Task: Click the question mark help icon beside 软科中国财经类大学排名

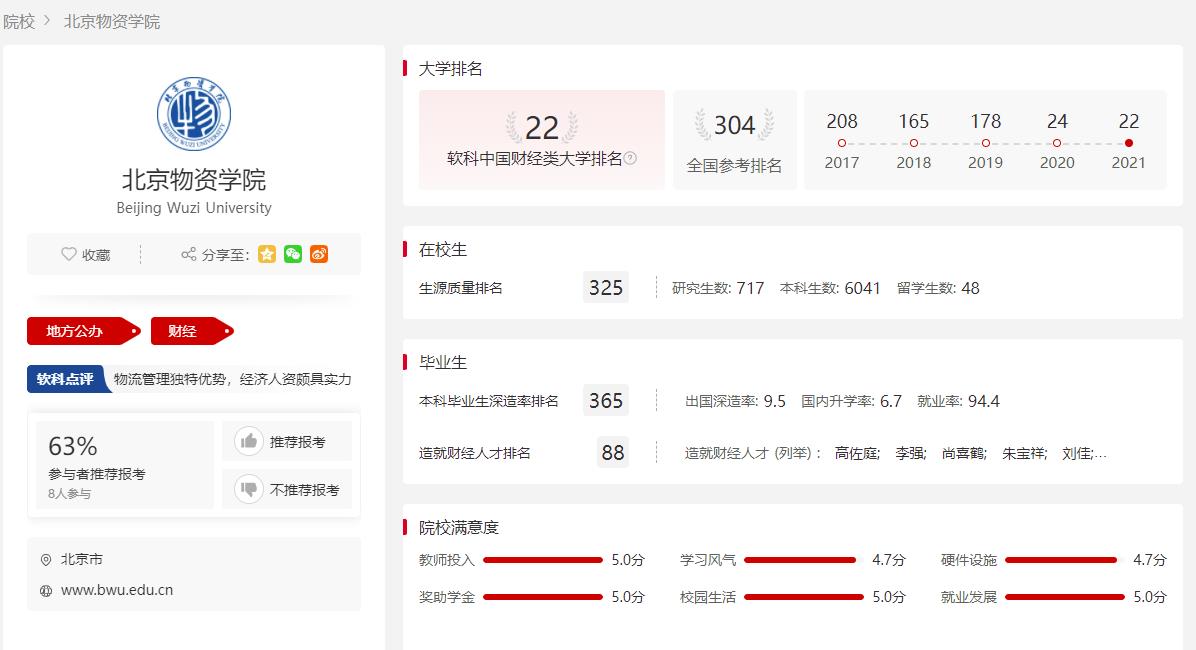Action: click(x=630, y=158)
